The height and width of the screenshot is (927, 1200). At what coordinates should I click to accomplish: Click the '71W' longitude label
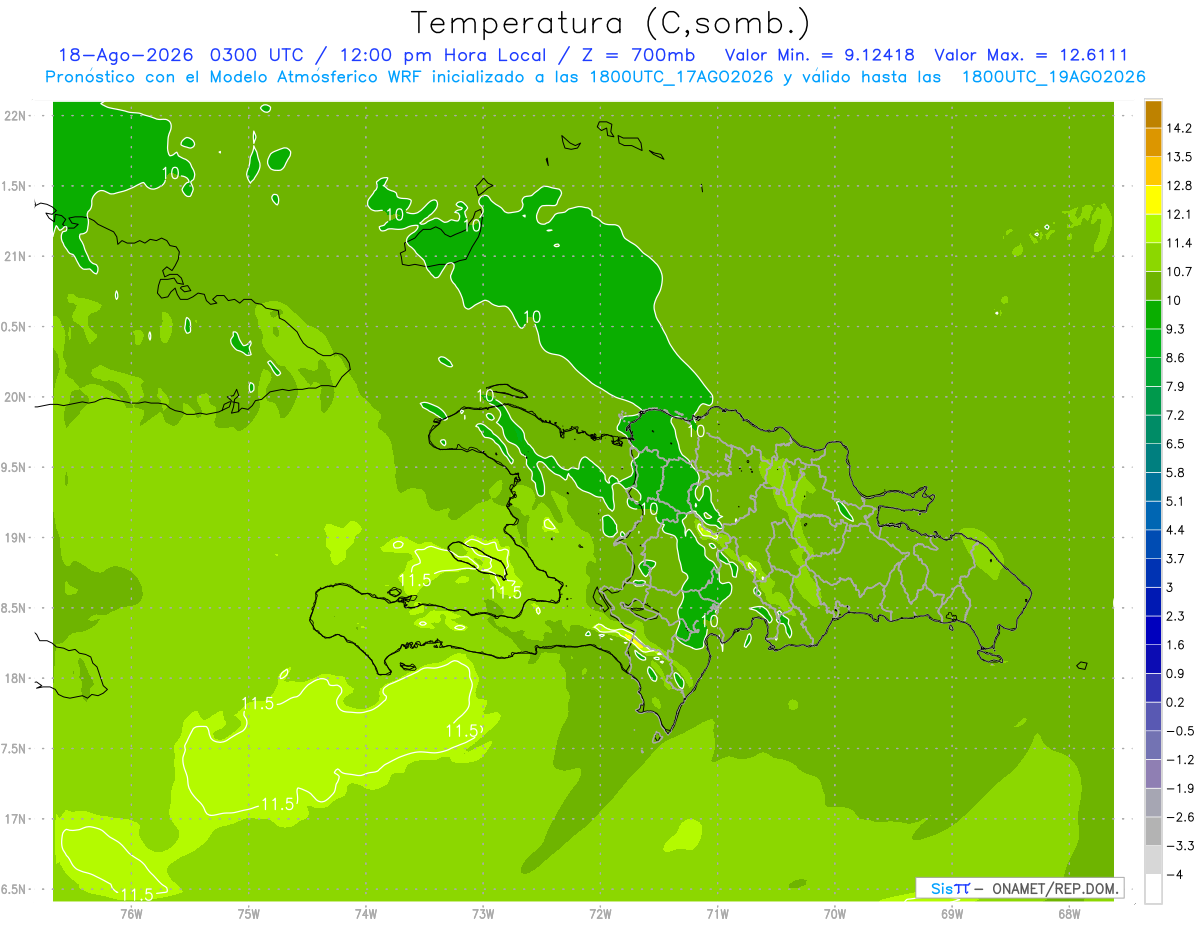tap(717, 913)
